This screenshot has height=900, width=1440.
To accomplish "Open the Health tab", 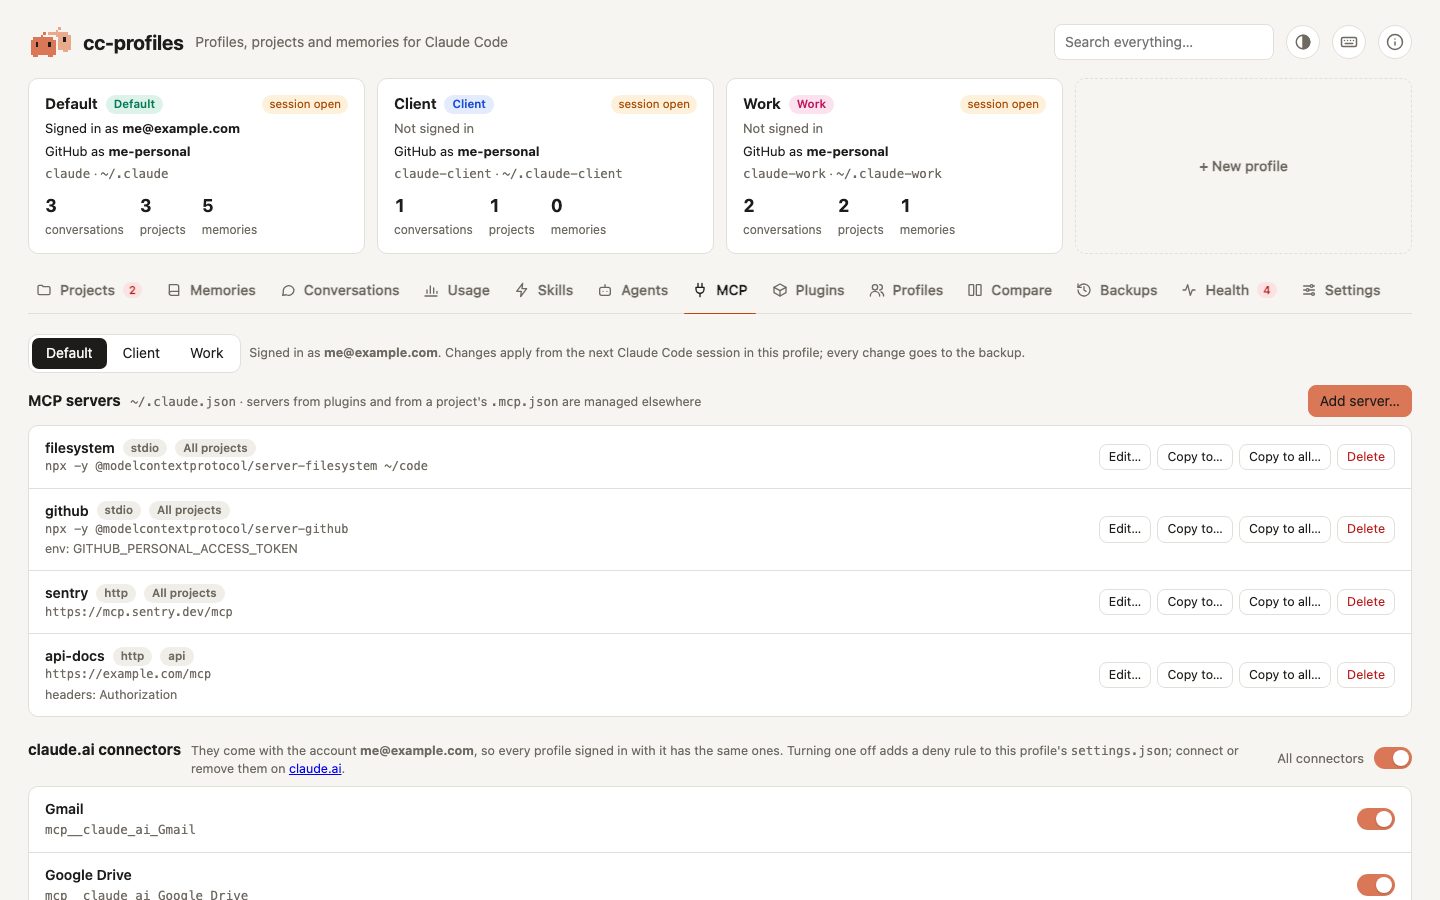I will tap(1228, 290).
